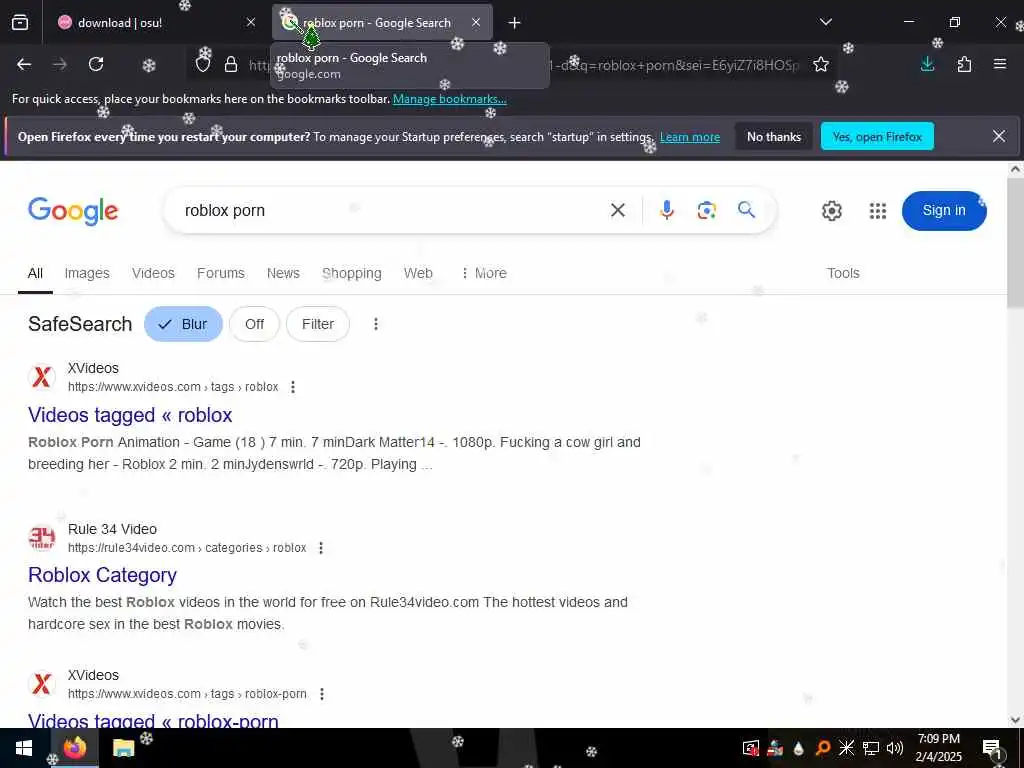Switch to the Images results tab

tap(87, 273)
